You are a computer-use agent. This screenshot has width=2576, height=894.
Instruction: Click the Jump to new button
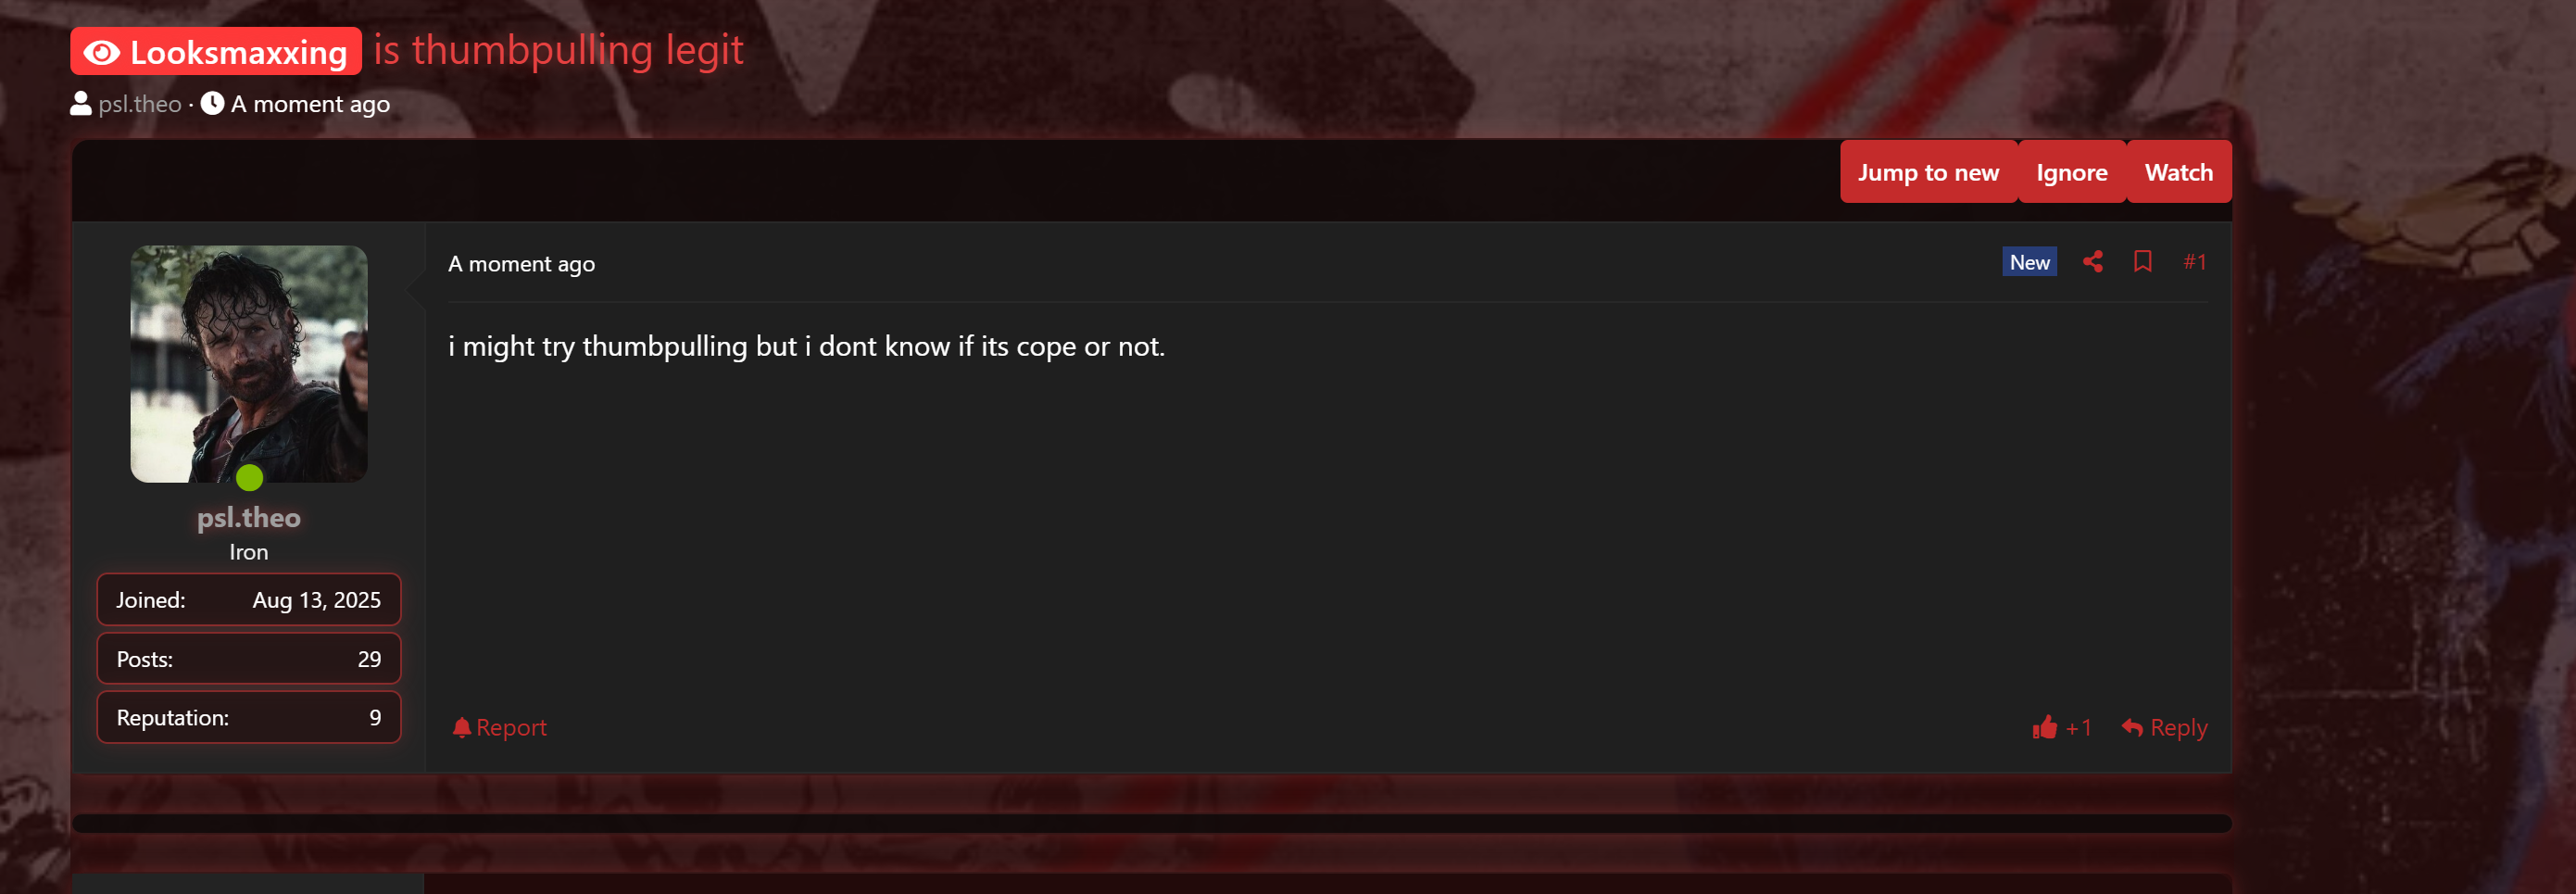[x=1928, y=172]
